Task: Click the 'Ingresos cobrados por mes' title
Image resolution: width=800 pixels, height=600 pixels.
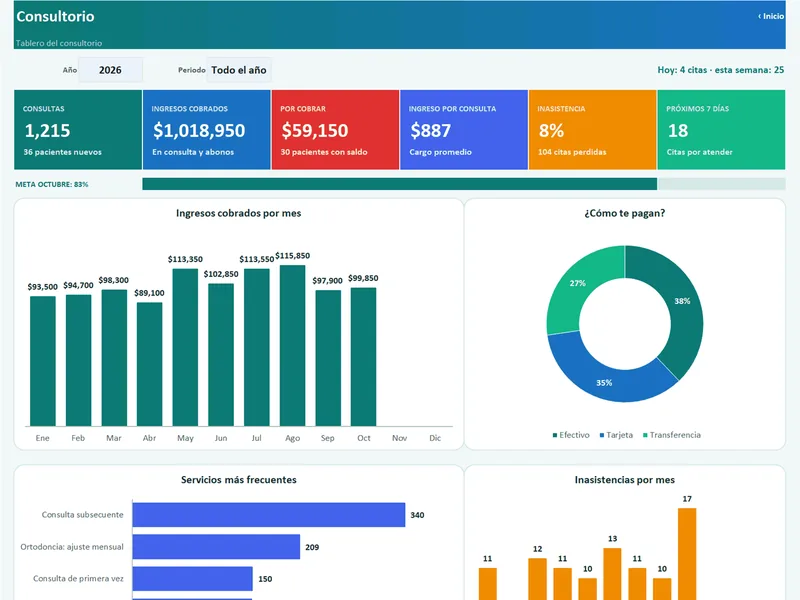Action: [238, 213]
